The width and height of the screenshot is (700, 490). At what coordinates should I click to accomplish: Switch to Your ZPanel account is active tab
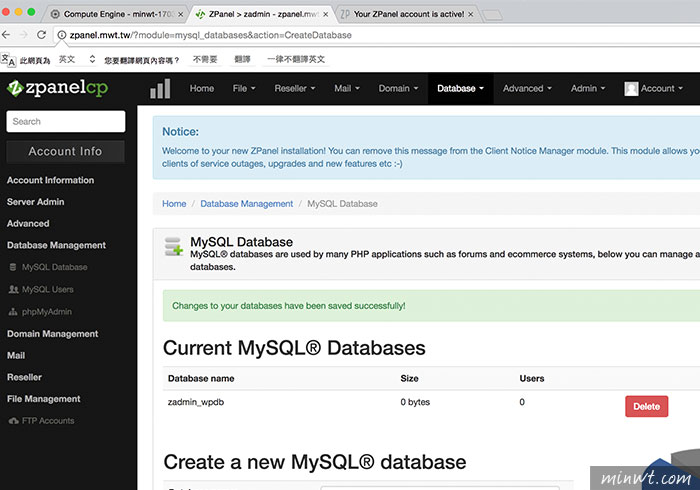408,14
